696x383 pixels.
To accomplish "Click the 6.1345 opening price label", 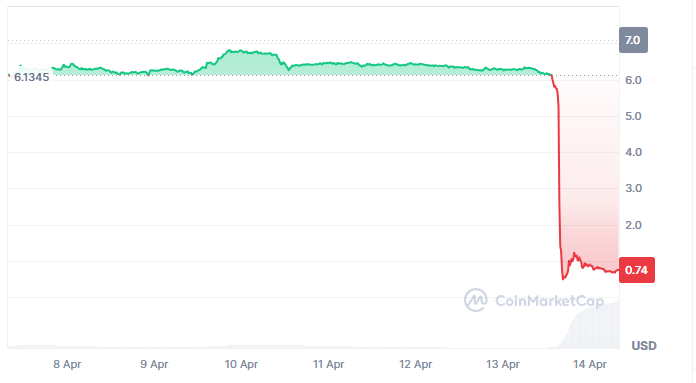I will pyautogui.click(x=32, y=77).
